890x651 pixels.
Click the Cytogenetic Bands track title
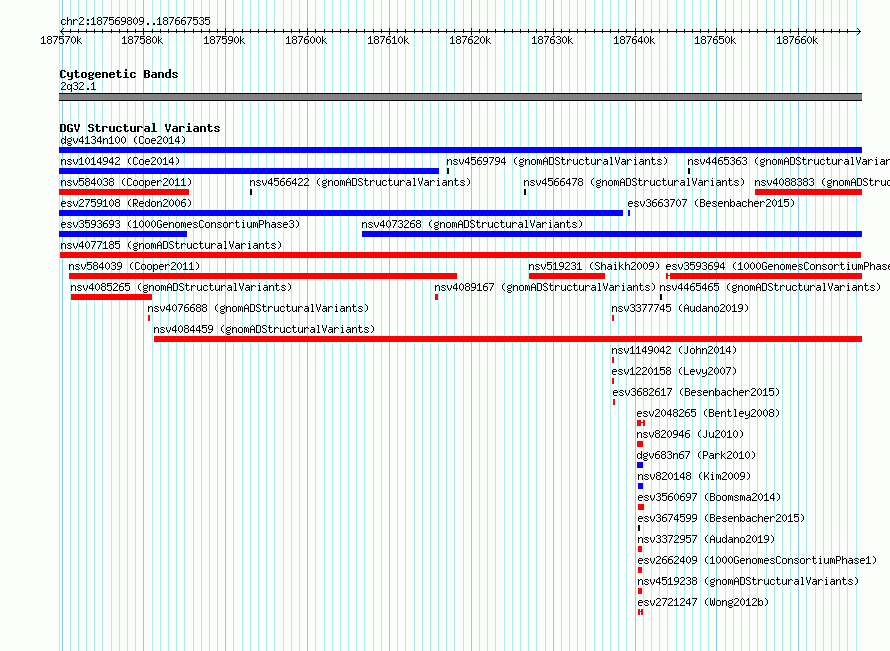pos(119,74)
